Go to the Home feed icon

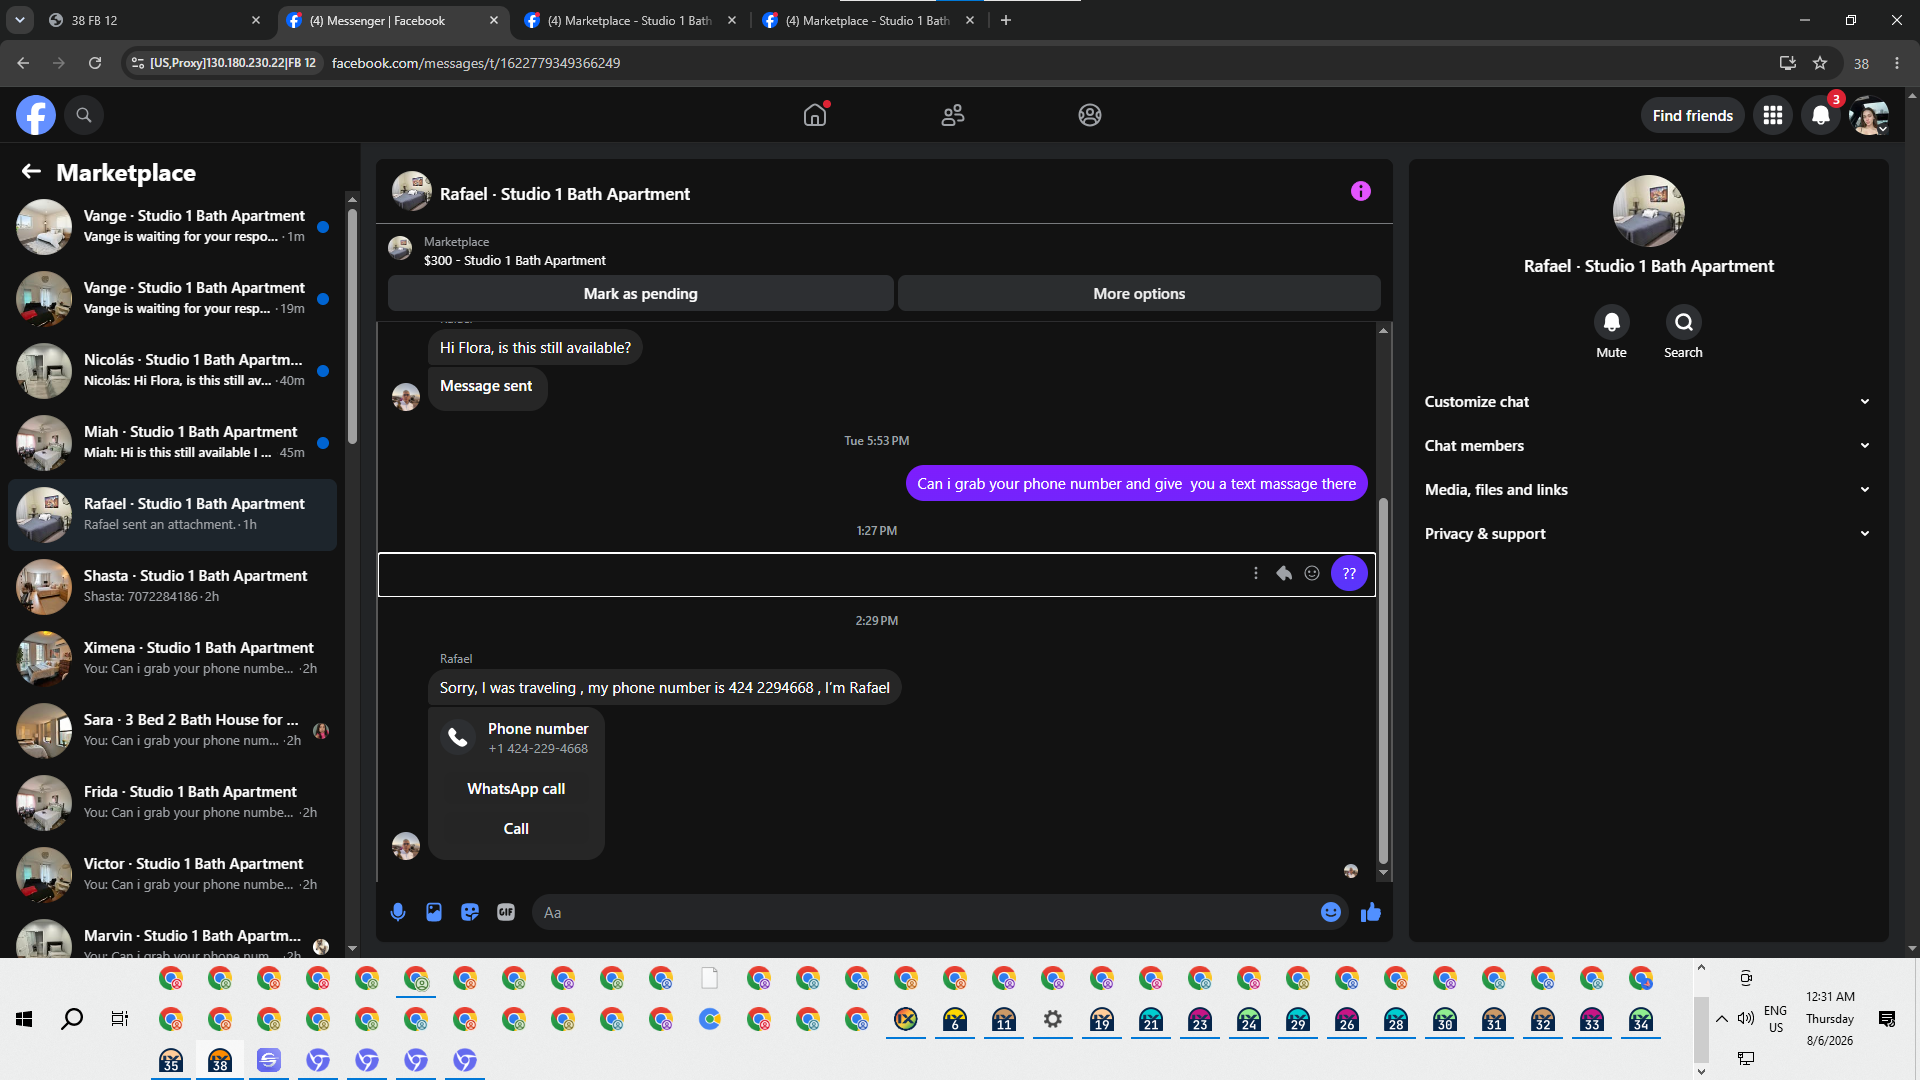(x=815, y=115)
